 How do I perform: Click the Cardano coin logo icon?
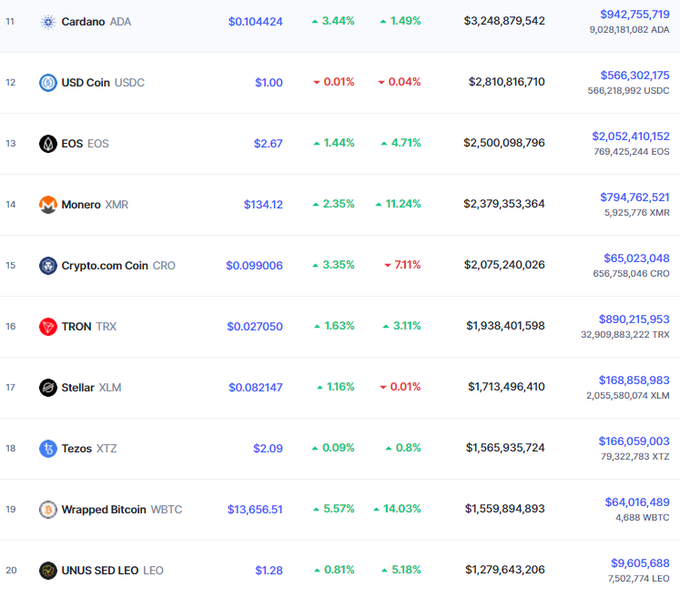click(48, 22)
